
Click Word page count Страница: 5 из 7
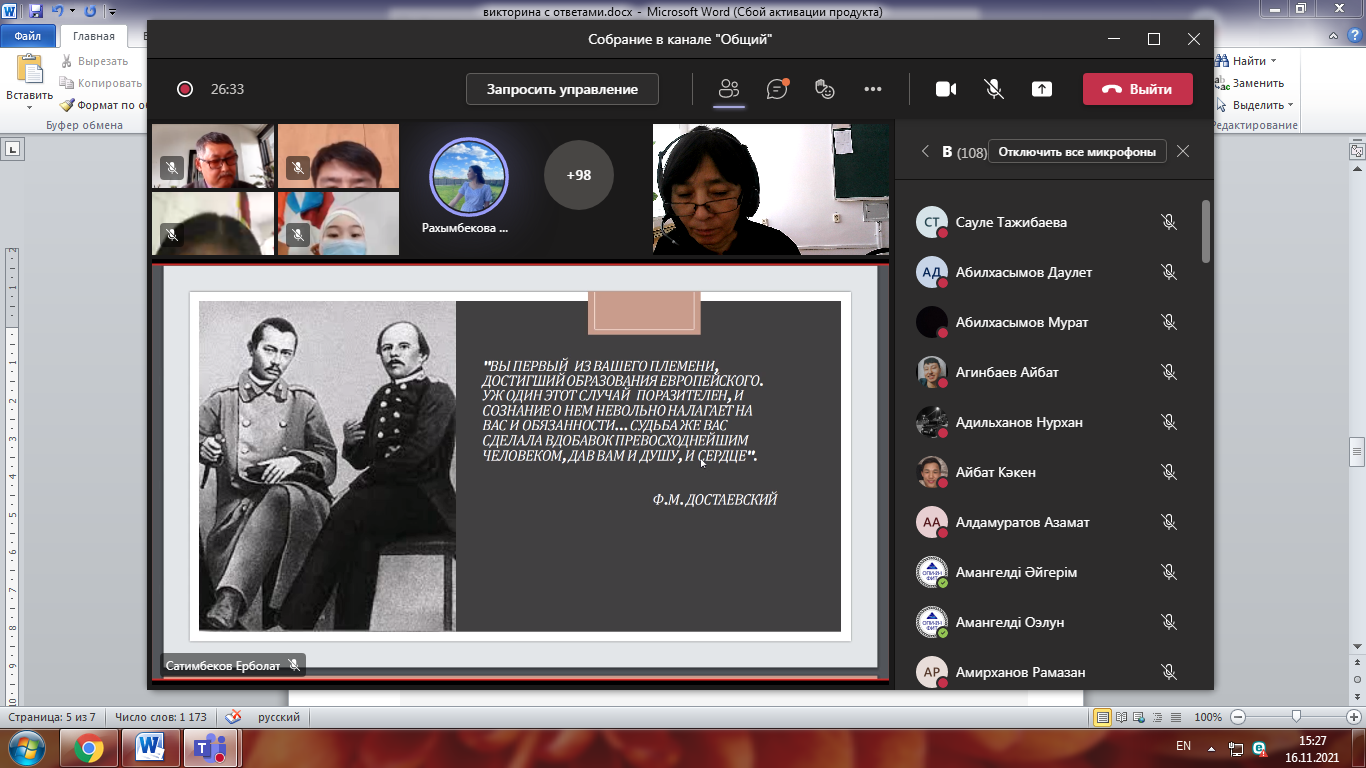point(52,717)
